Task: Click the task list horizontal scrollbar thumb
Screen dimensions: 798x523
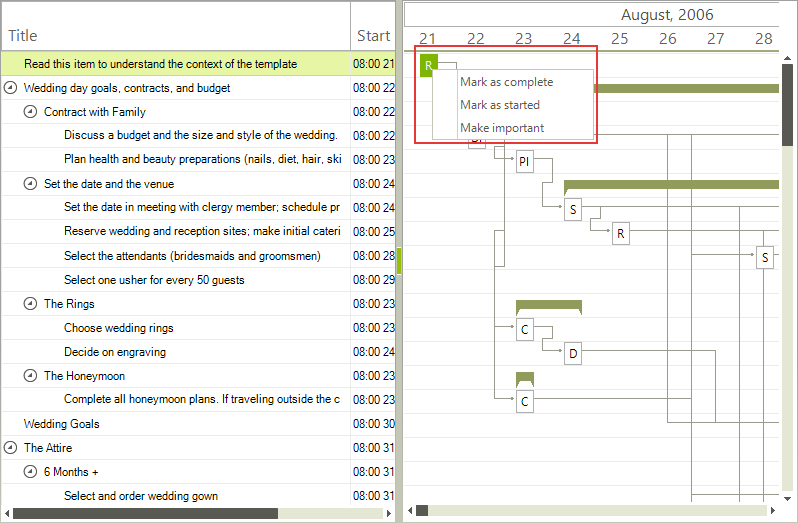Action: pos(146,513)
